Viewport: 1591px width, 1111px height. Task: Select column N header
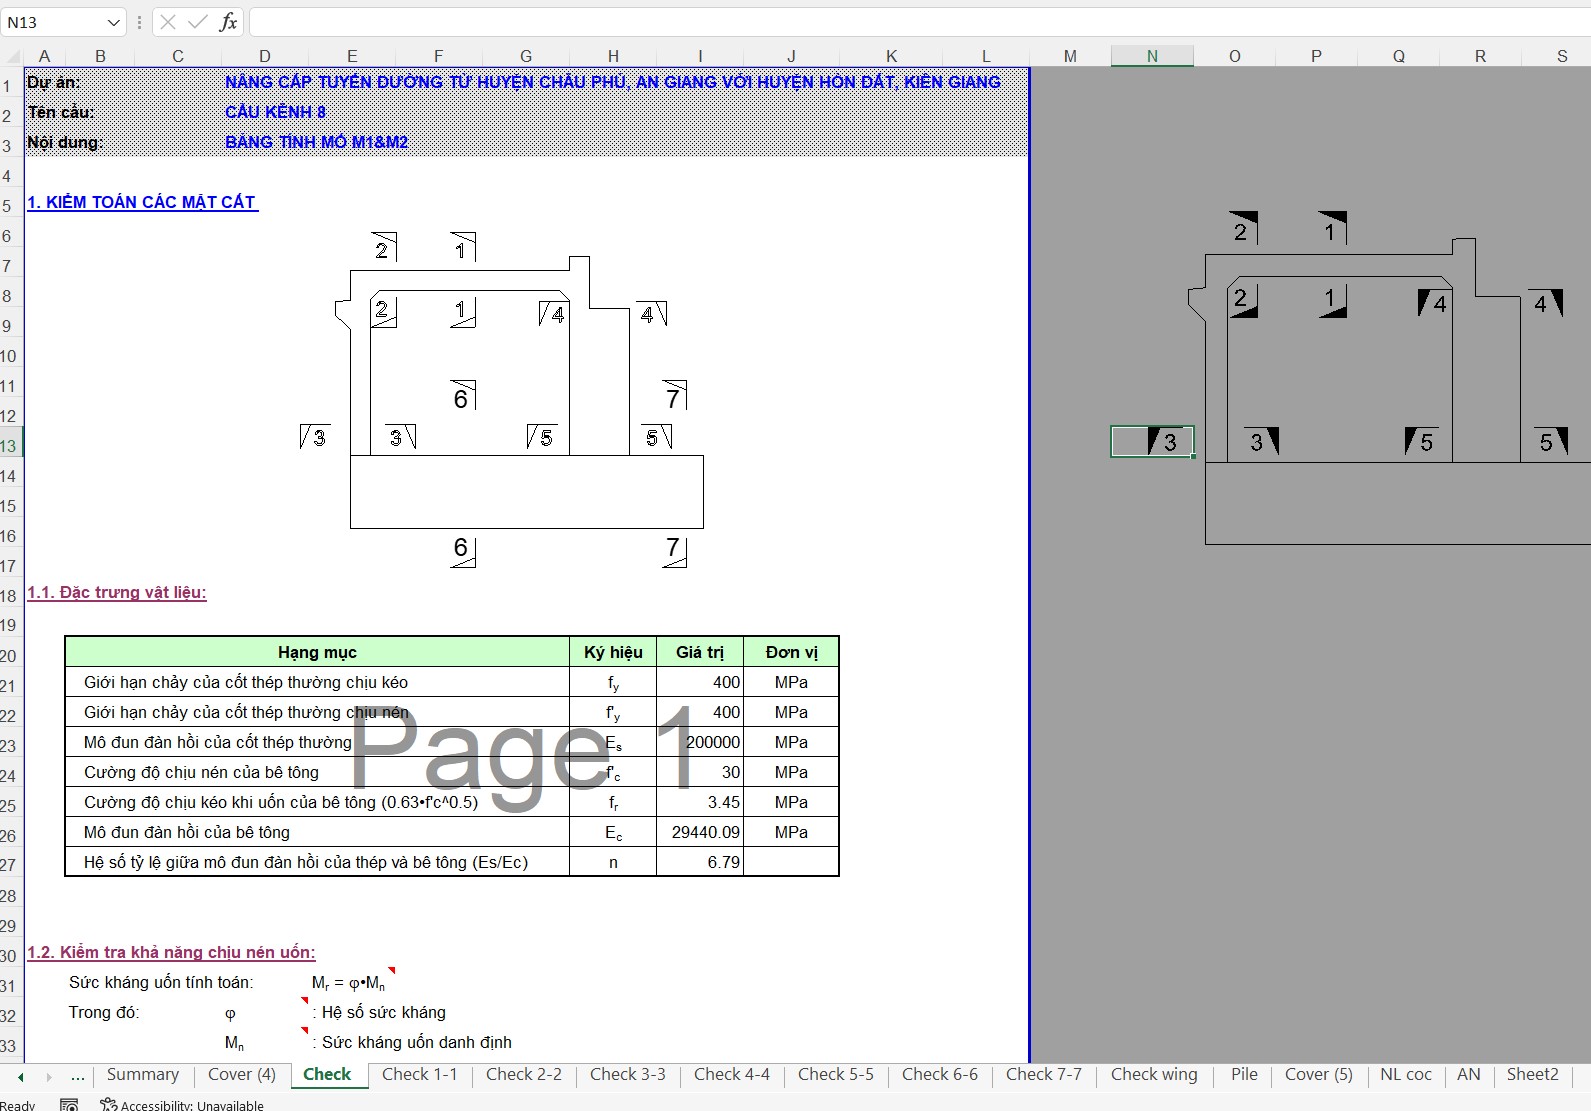[x=1152, y=56]
